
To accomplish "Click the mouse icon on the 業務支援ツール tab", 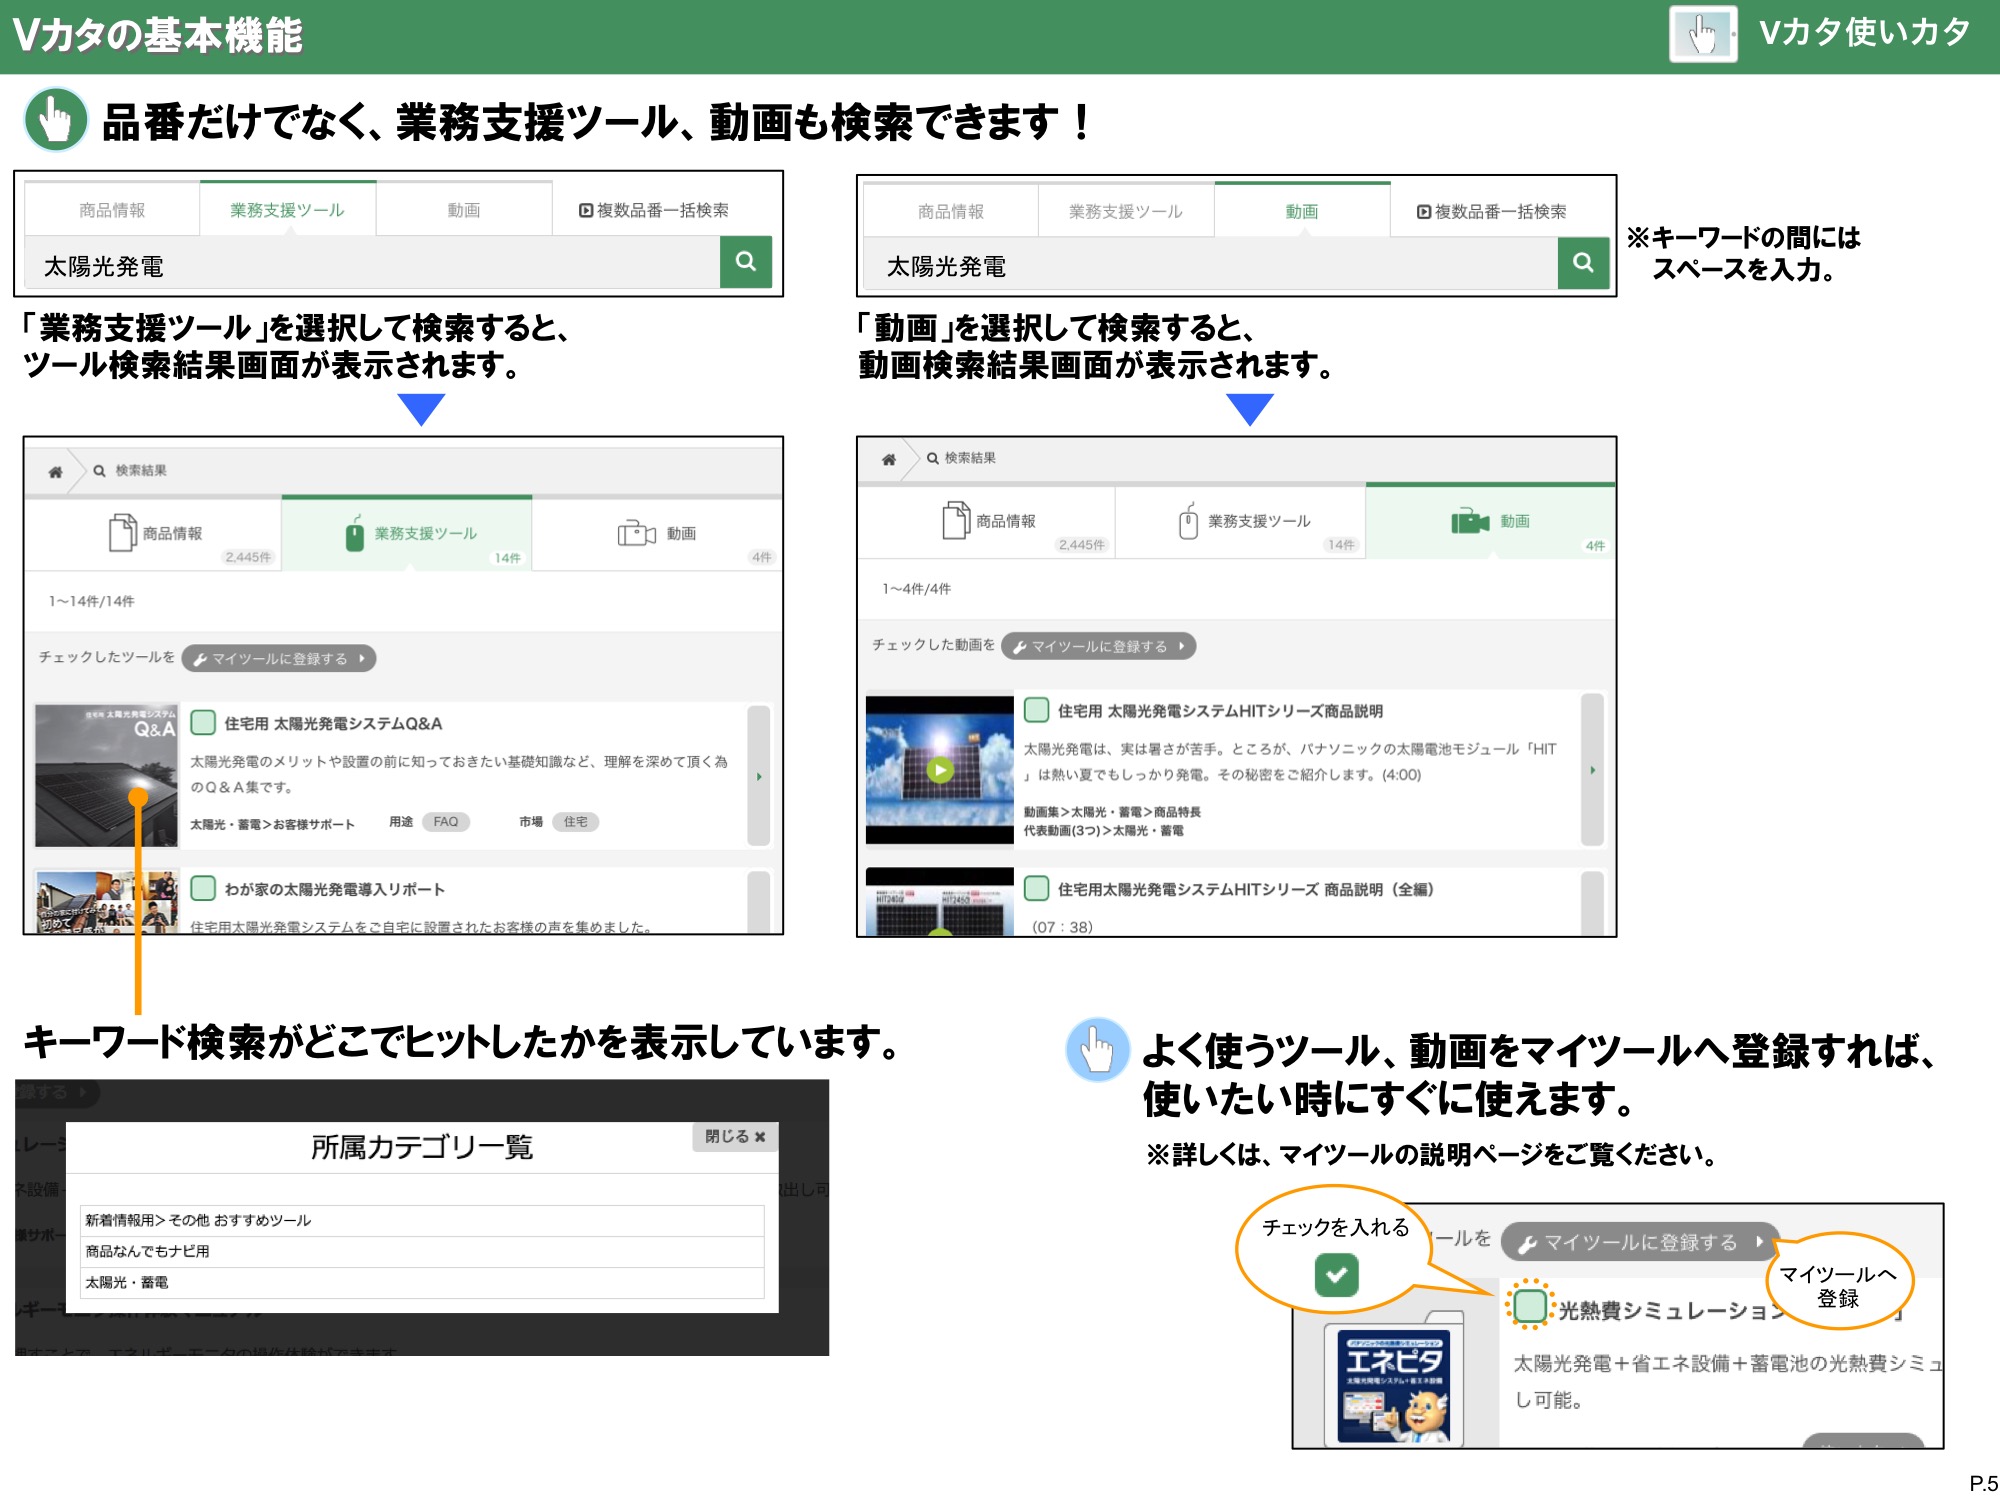I will (352, 533).
